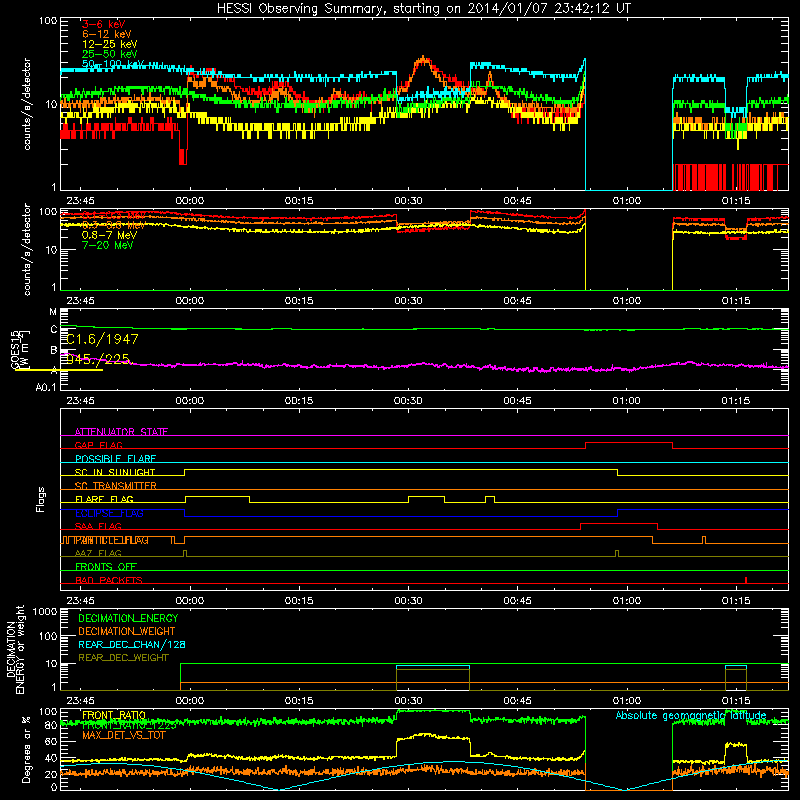Click the raised SAA_FLAG step segment
This screenshot has height=800, width=800.
pos(619,524)
